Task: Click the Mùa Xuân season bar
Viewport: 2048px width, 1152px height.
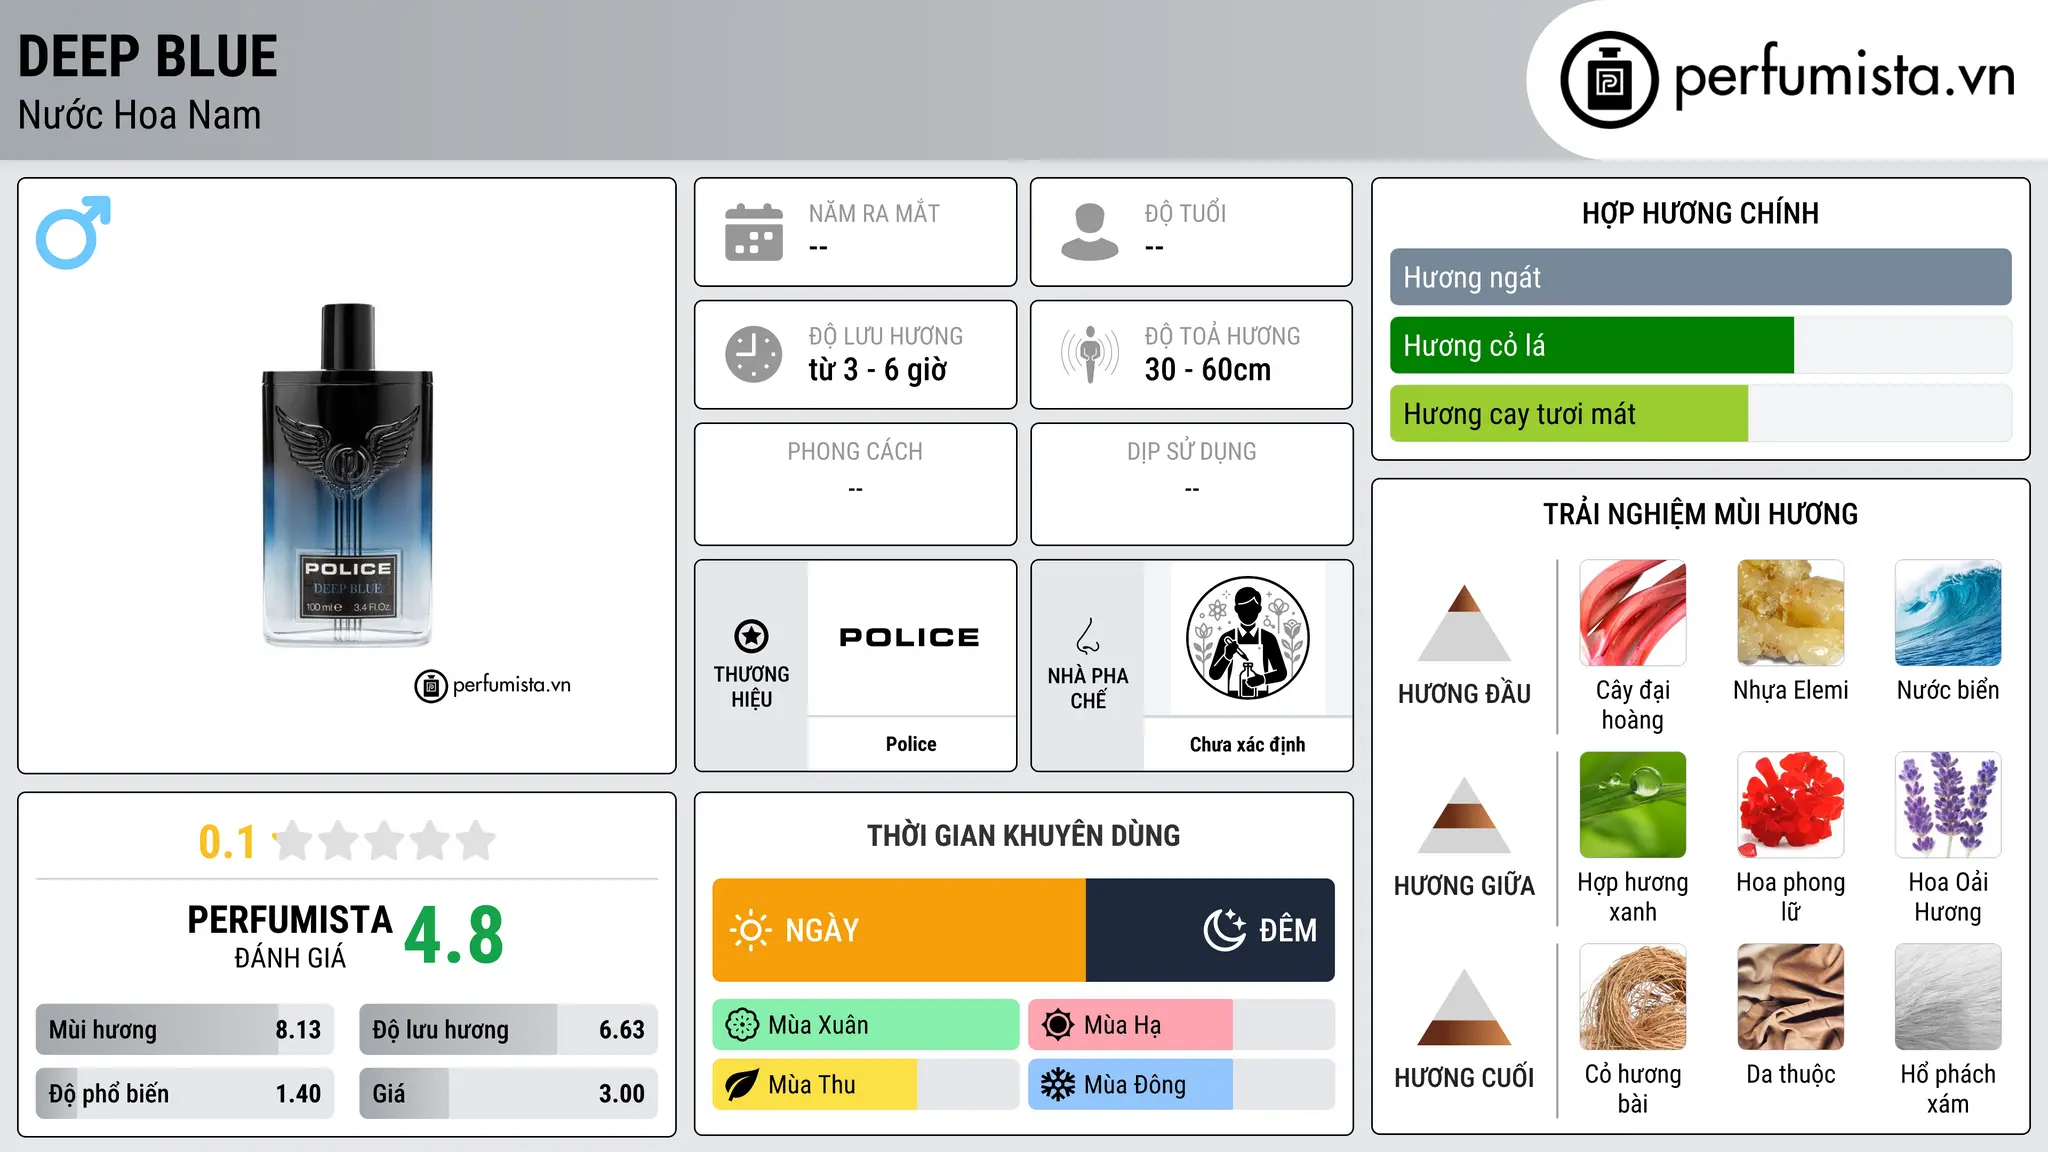Action: (866, 1025)
